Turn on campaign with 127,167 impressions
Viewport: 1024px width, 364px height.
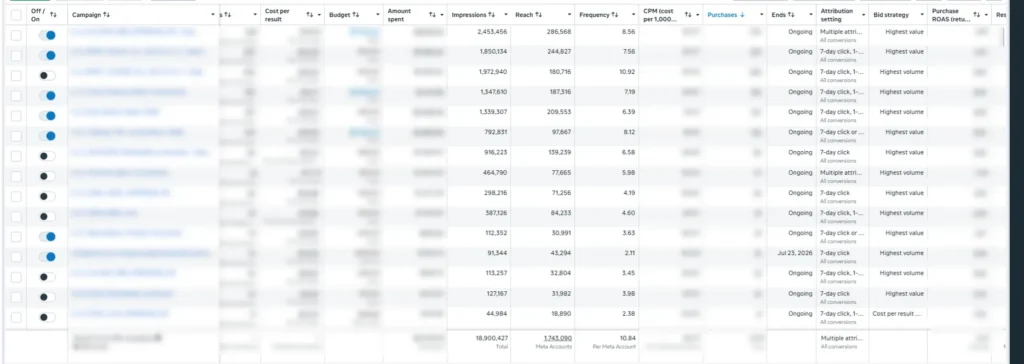47,297
